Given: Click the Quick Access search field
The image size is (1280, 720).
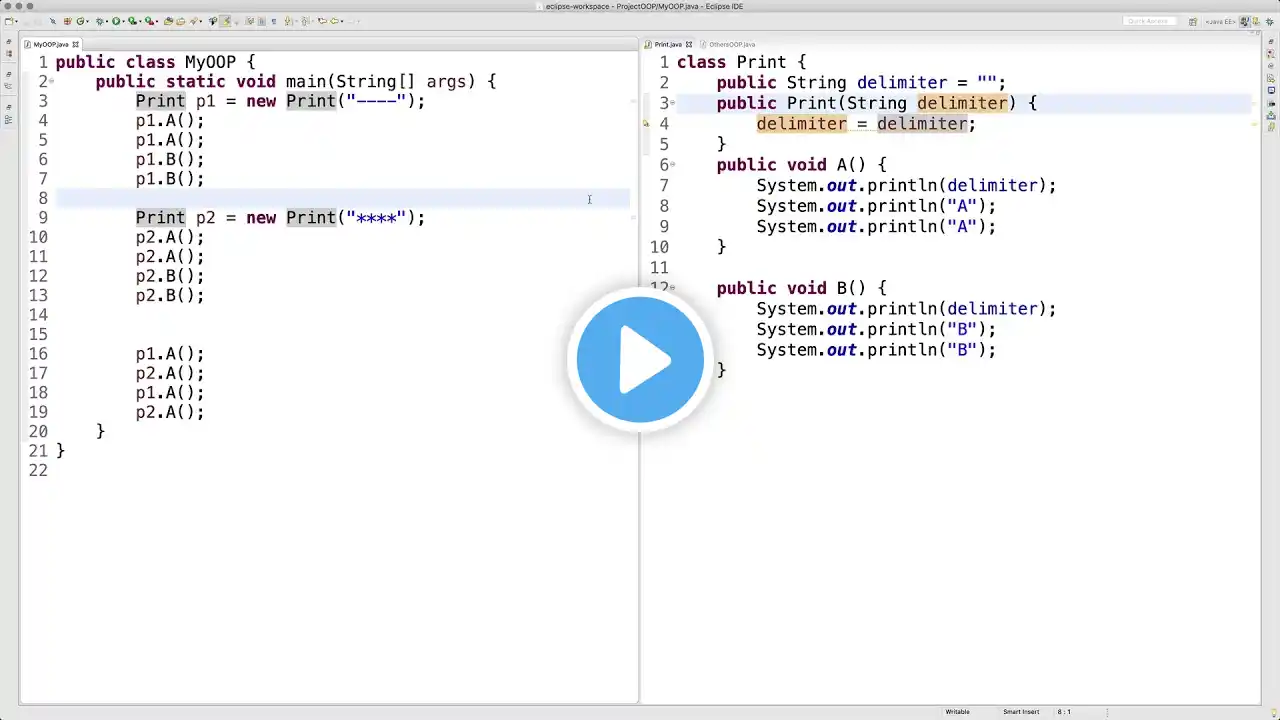Looking at the screenshot, I should click(1150, 21).
